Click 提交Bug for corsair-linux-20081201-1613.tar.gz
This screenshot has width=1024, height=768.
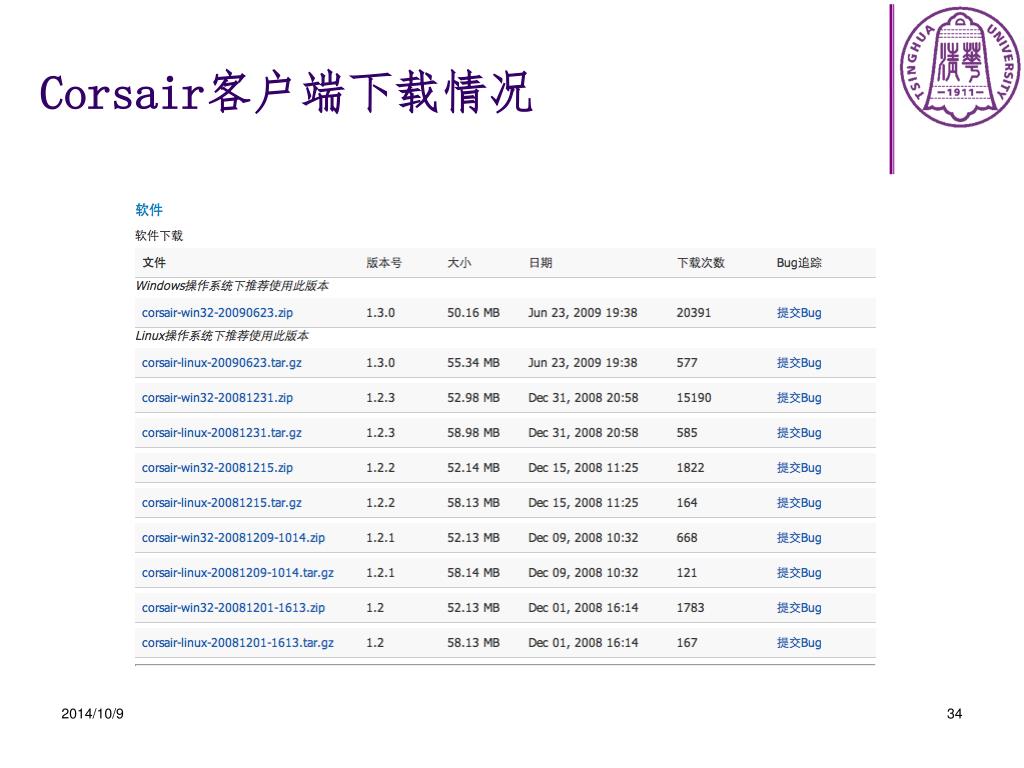click(799, 643)
